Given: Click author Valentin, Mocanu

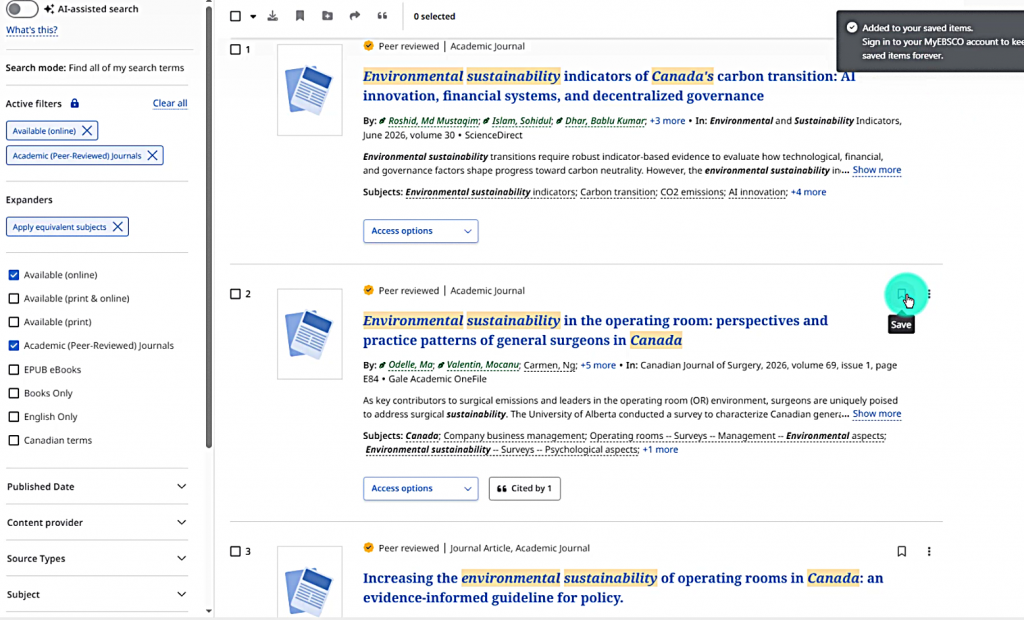Looking at the screenshot, I should click(x=482, y=365).
